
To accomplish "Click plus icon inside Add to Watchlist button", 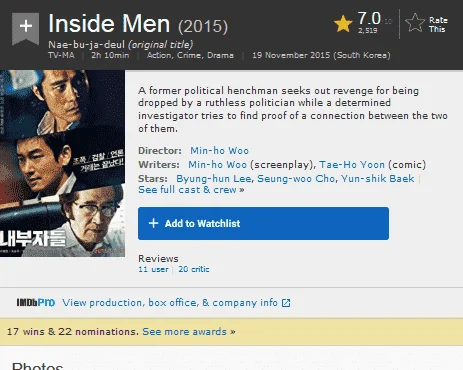I will click(x=153, y=223).
